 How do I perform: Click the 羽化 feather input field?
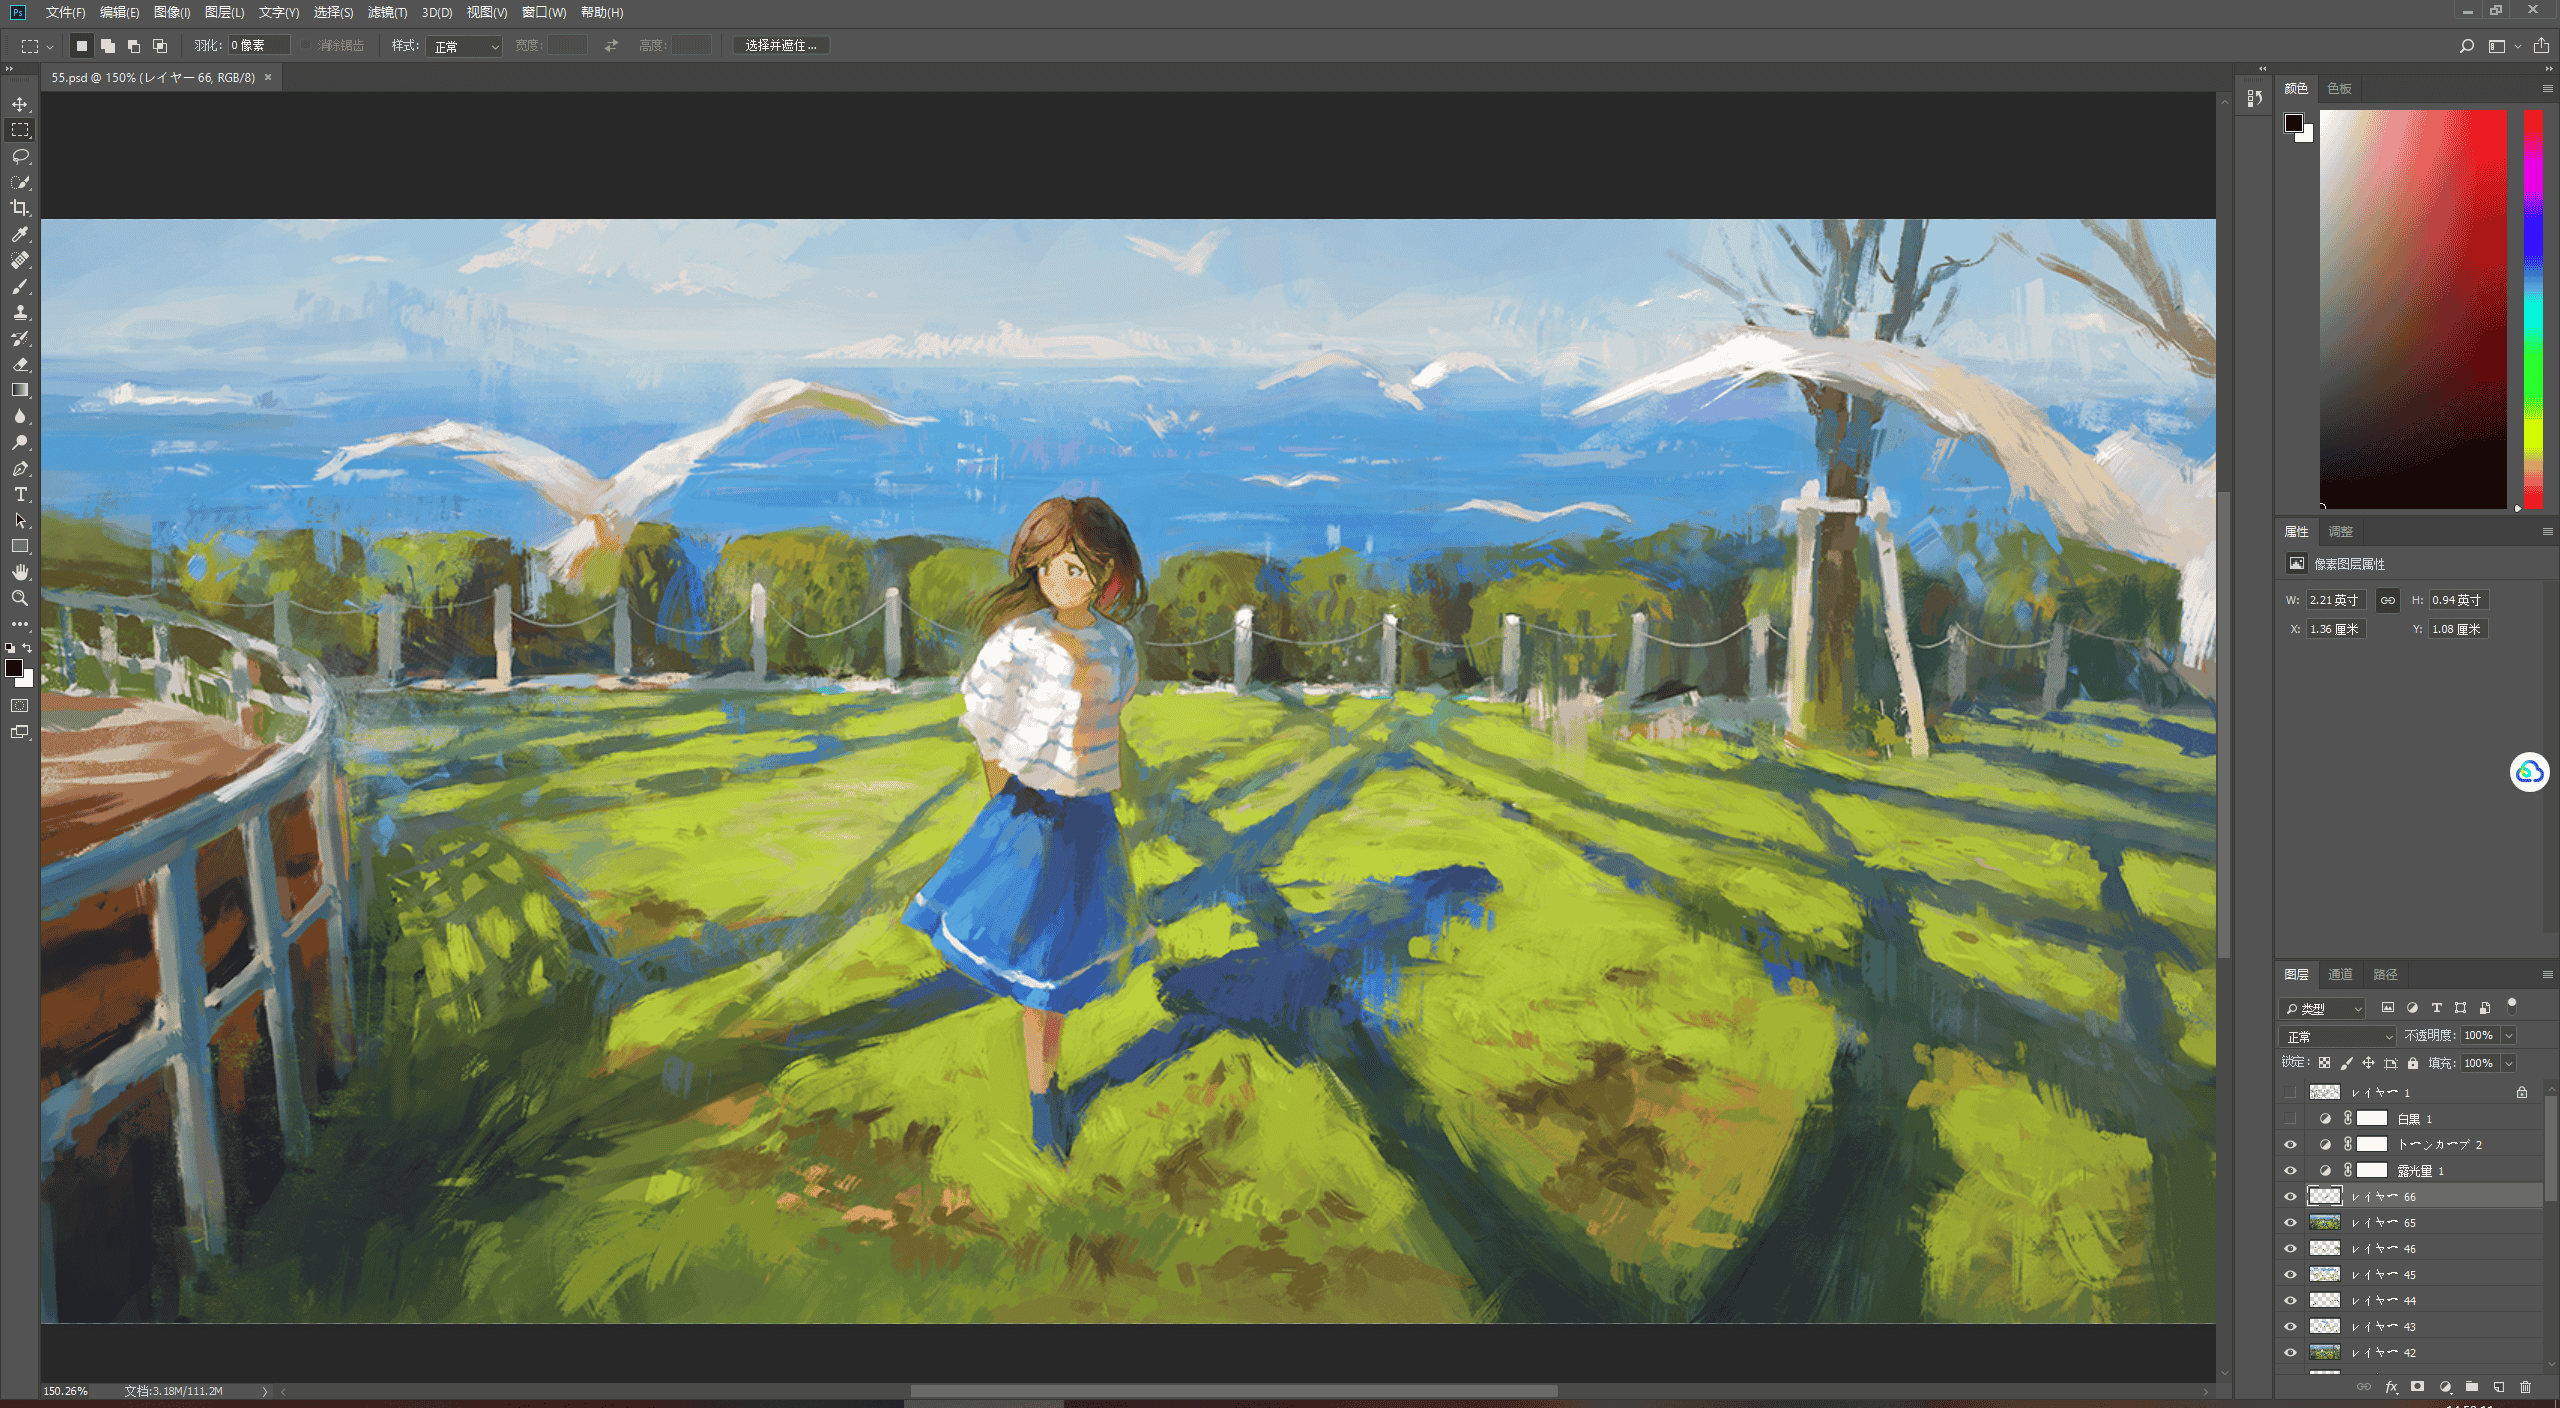pyautogui.click(x=258, y=45)
